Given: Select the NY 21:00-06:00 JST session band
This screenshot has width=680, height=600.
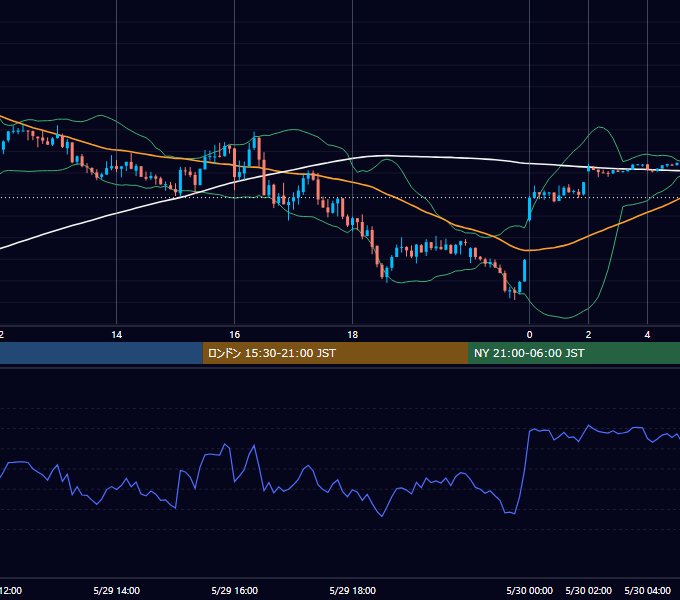Looking at the screenshot, I should coord(574,353).
